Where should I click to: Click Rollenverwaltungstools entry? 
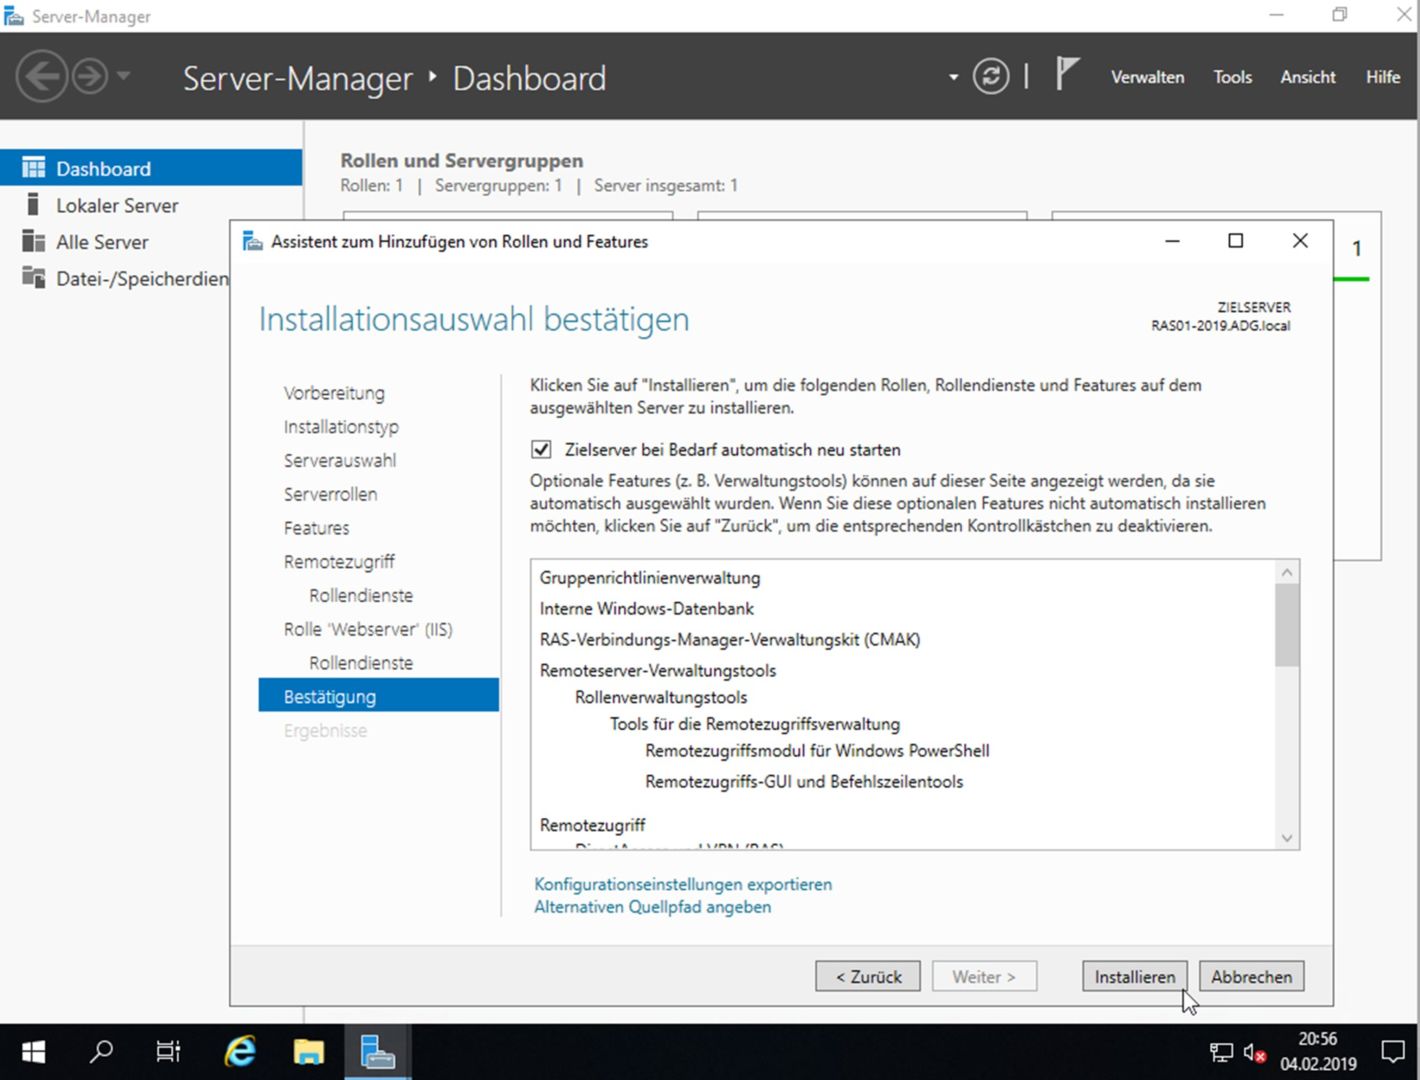pos(661,697)
